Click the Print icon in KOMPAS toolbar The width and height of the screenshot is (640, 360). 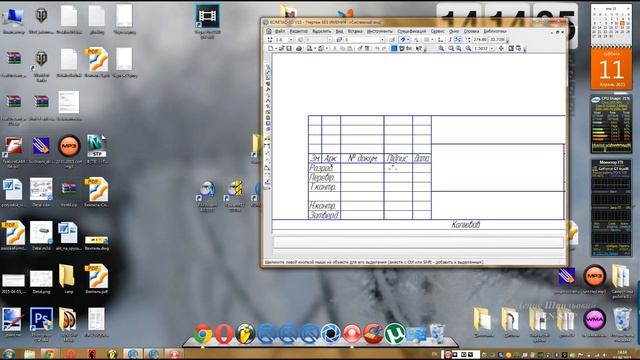pyautogui.click(x=299, y=49)
